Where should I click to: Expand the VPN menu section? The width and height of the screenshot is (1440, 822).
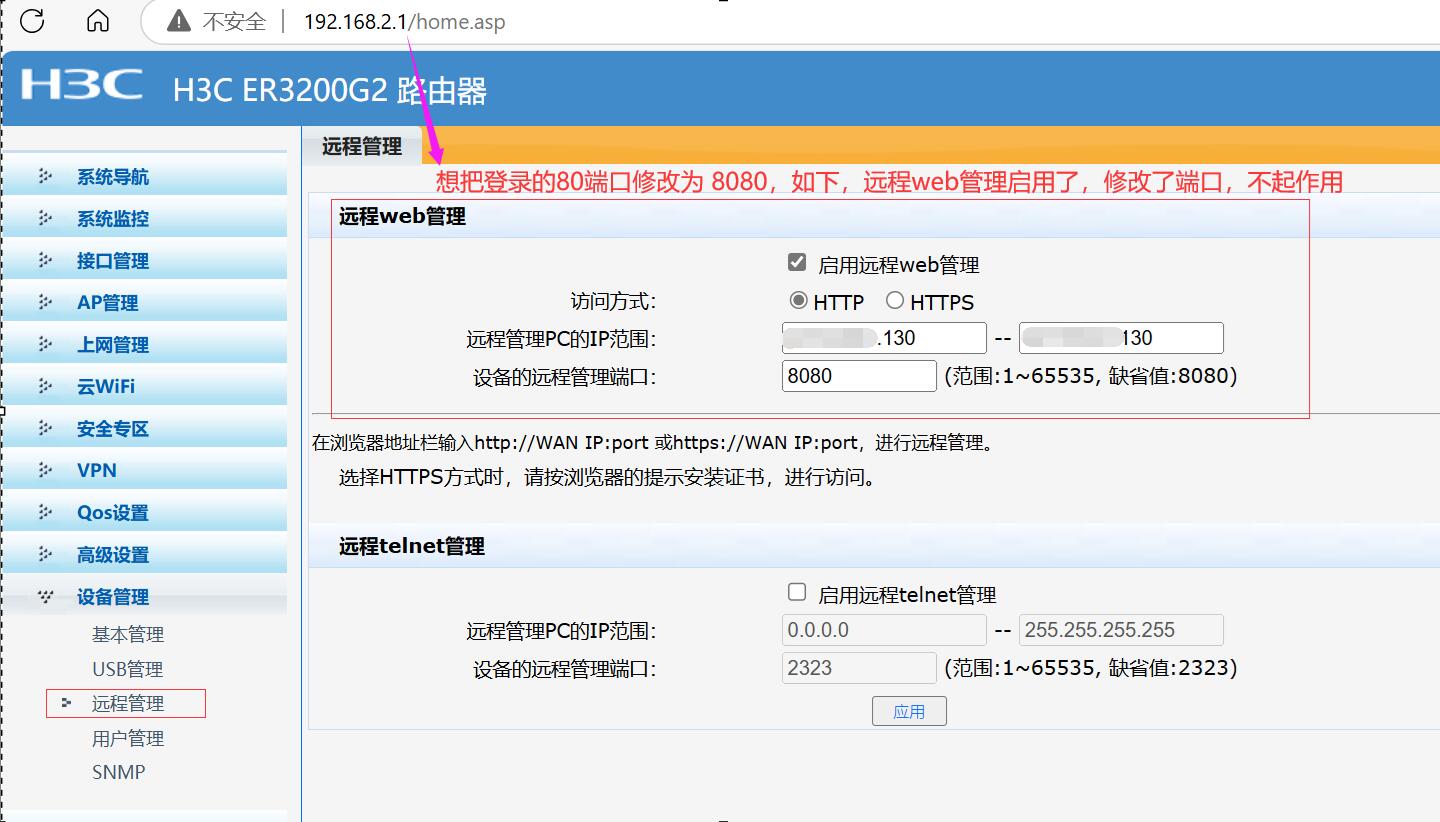pos(145,471)
